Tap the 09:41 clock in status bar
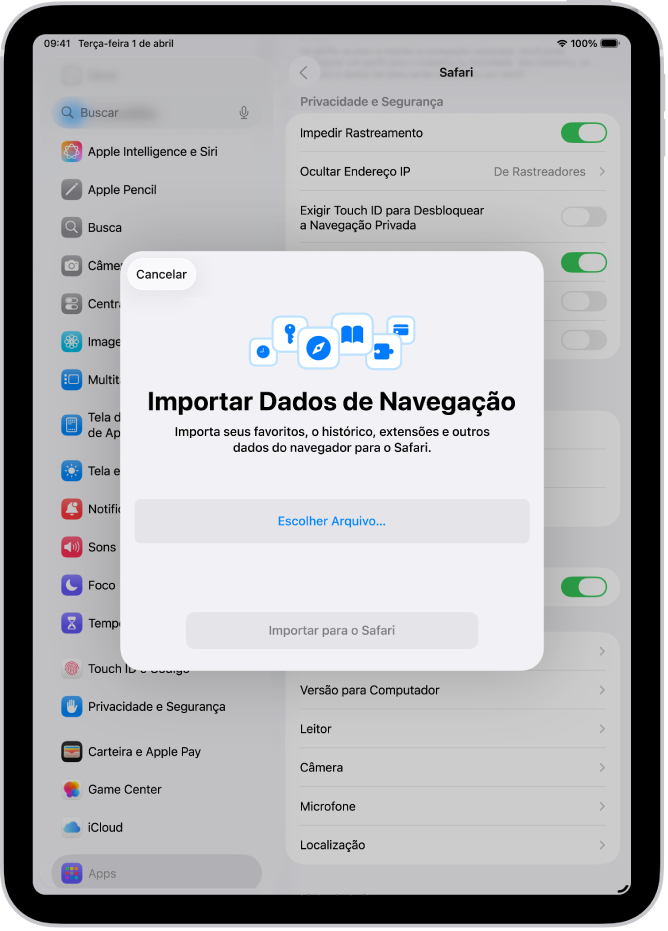 pos(57,43)
